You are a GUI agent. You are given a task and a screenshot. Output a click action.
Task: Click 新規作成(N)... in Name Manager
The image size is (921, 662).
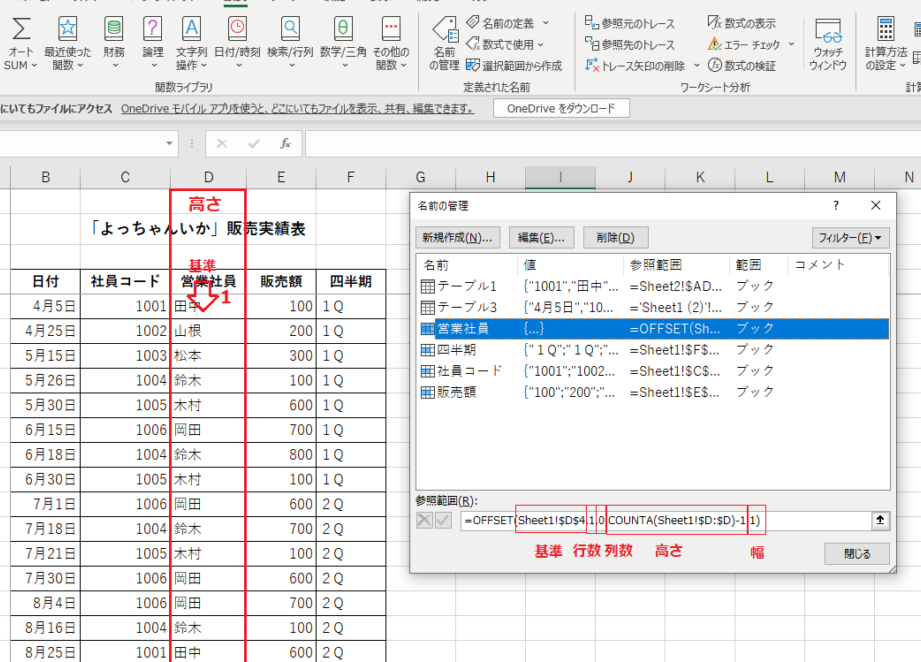coord(458,238)
